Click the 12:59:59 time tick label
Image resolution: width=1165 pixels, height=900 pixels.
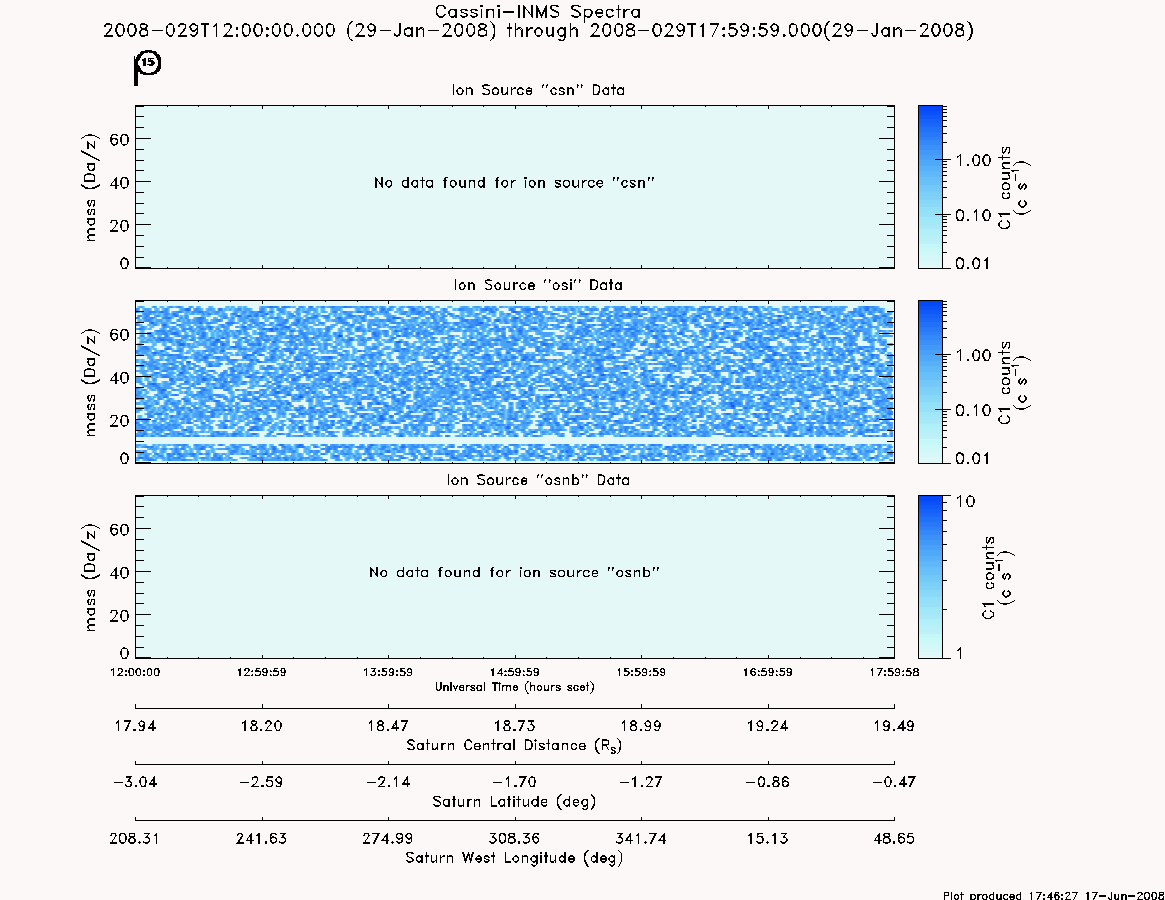(262, 672)
